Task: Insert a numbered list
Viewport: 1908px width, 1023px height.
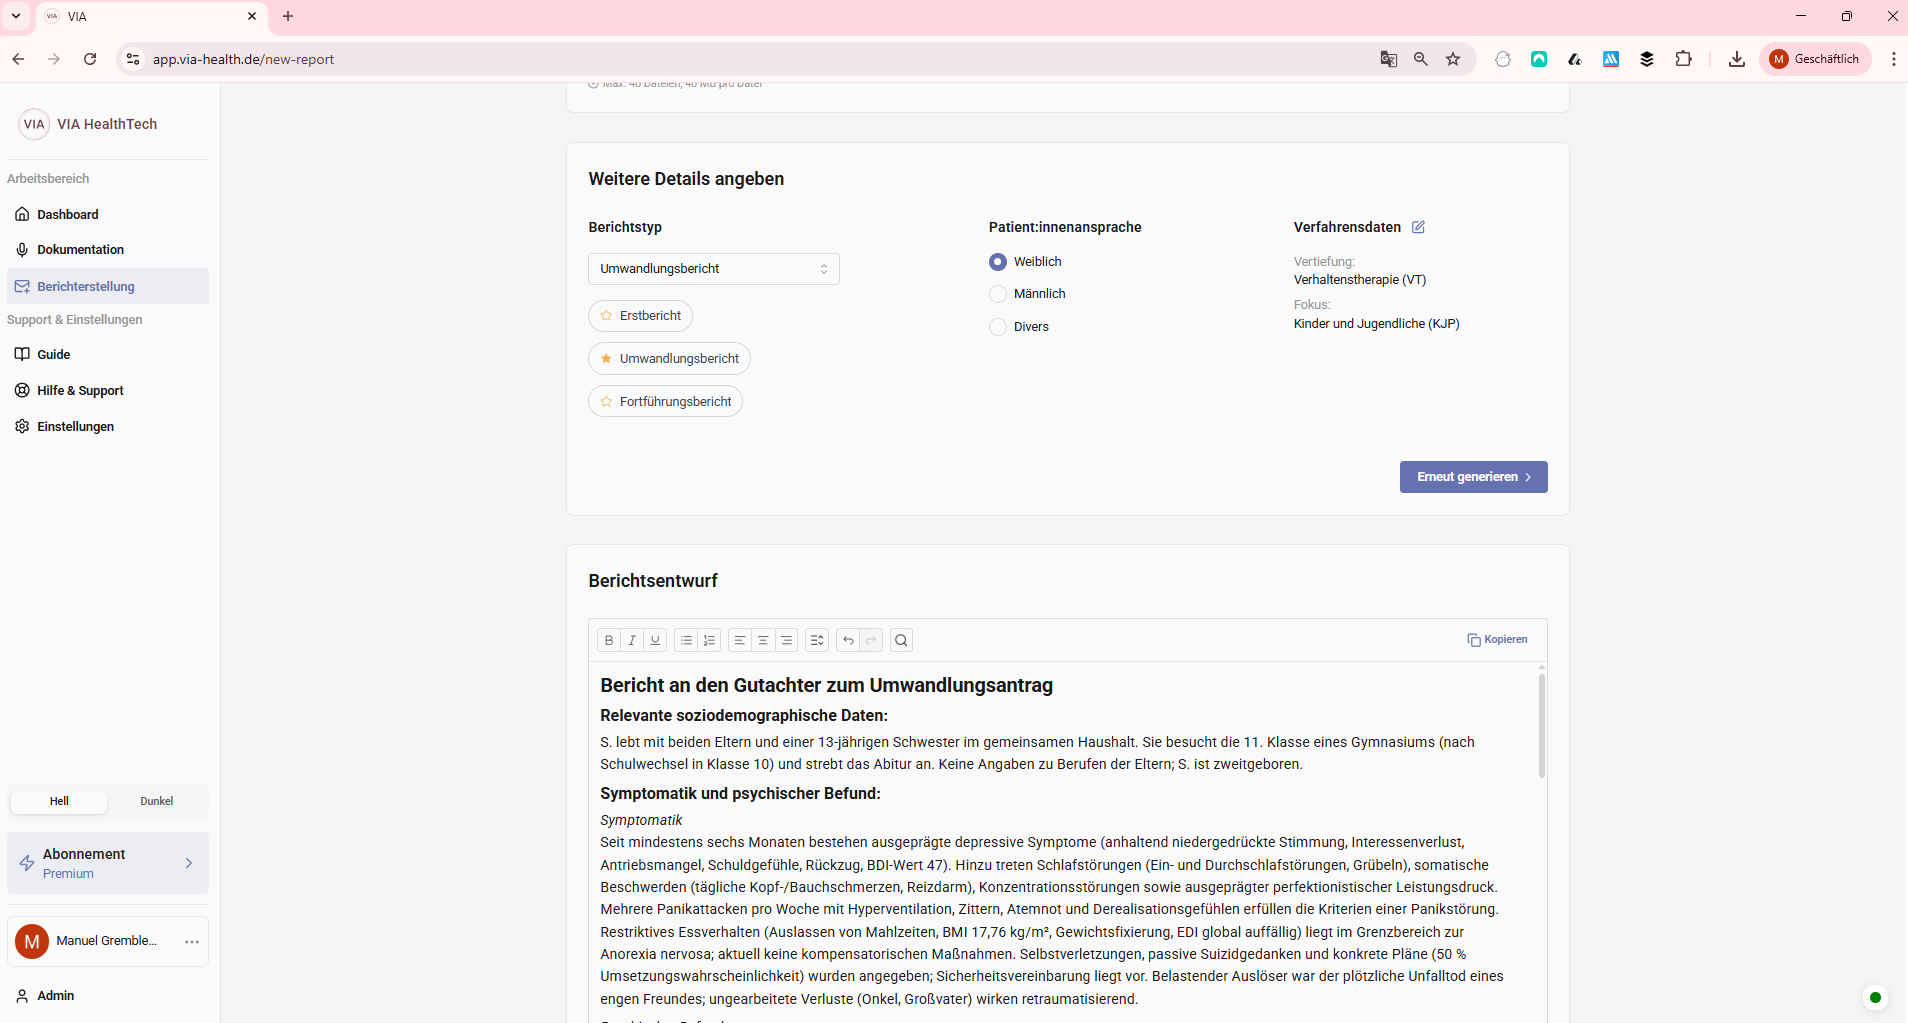Action: [x=710, y=640]
